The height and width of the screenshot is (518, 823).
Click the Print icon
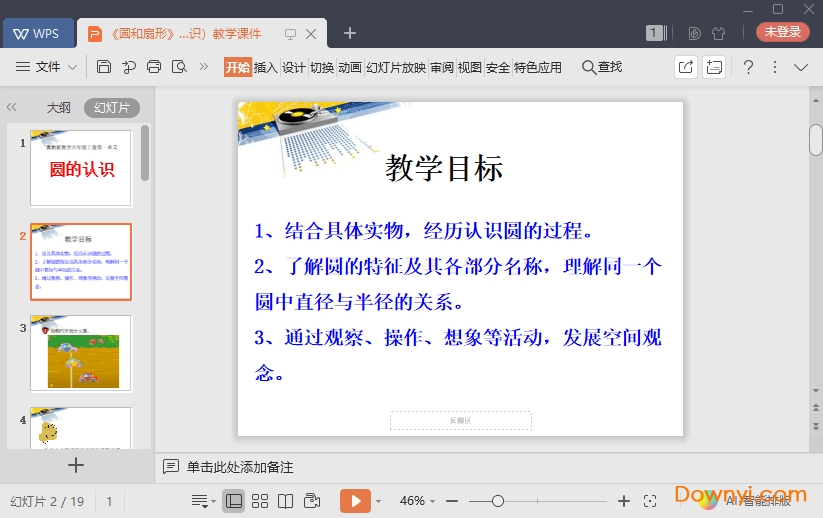pyautogui.click(x=154, y=67)
